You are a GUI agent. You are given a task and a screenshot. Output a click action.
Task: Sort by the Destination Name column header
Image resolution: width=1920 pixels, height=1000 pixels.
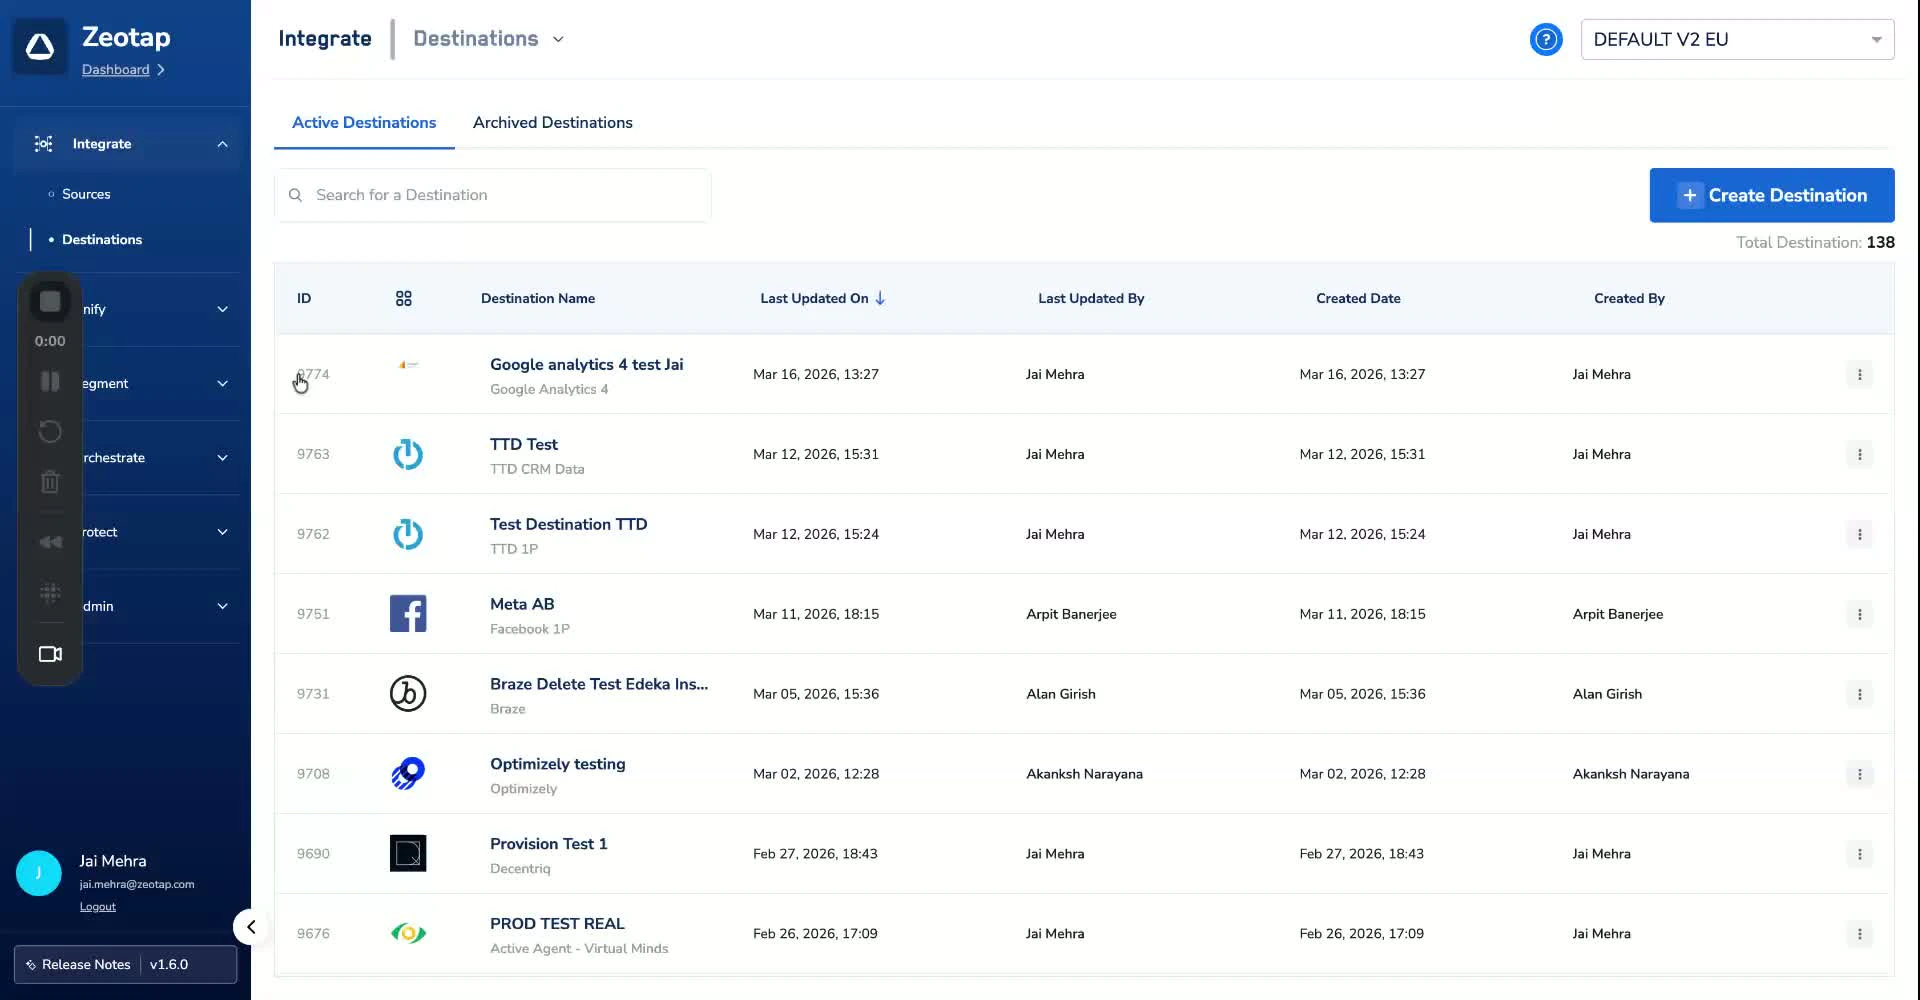point(538,298)
